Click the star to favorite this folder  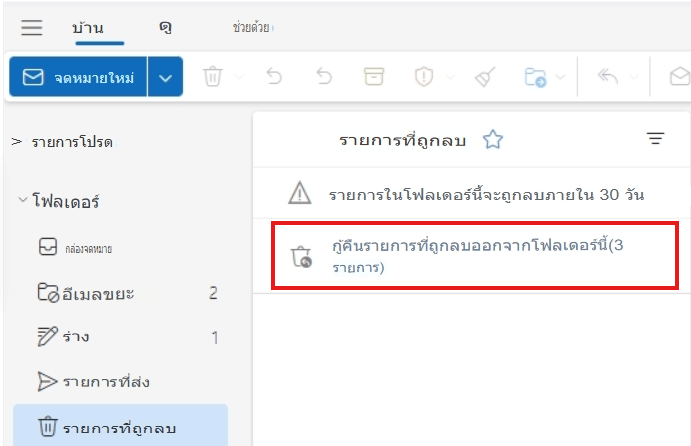[x=493, y=140]
